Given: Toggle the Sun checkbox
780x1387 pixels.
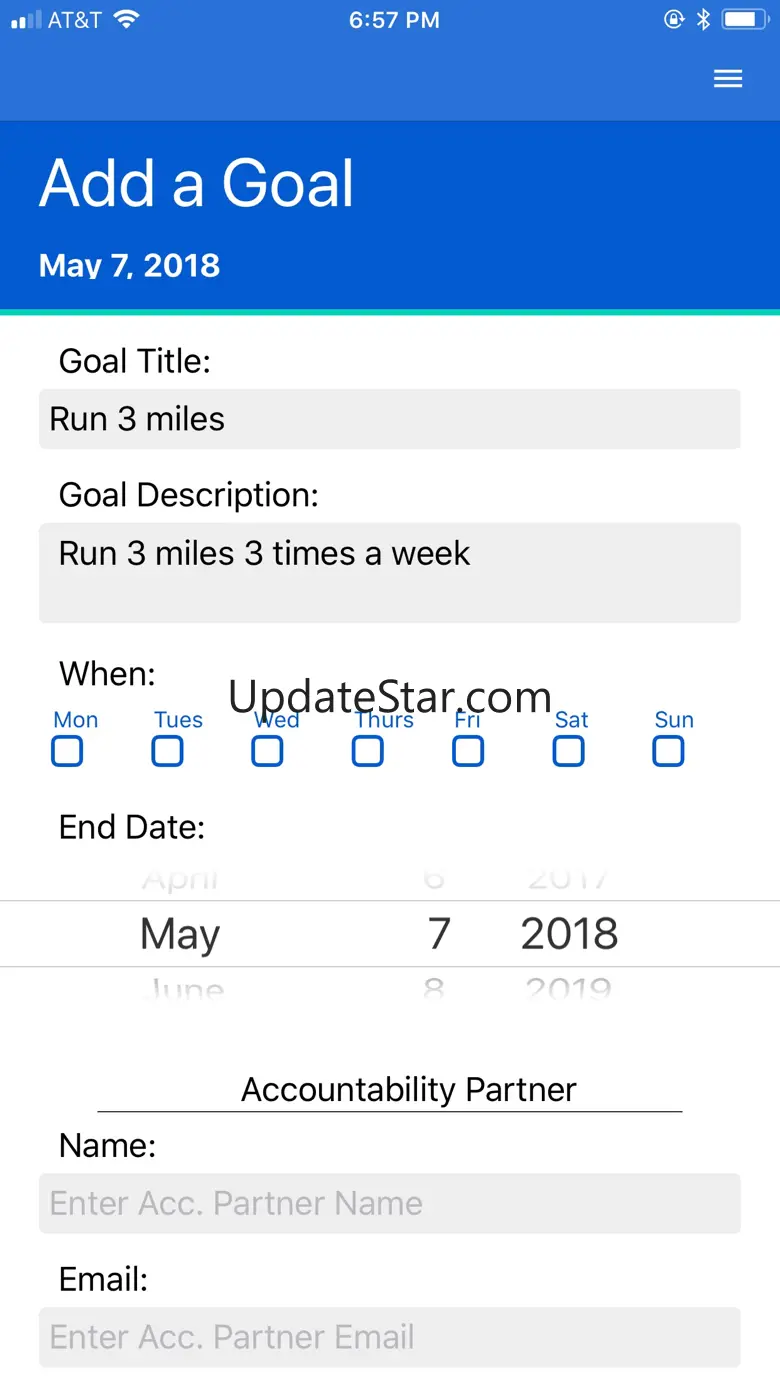Looking at the screenshot, I should [x=668, y=751].
